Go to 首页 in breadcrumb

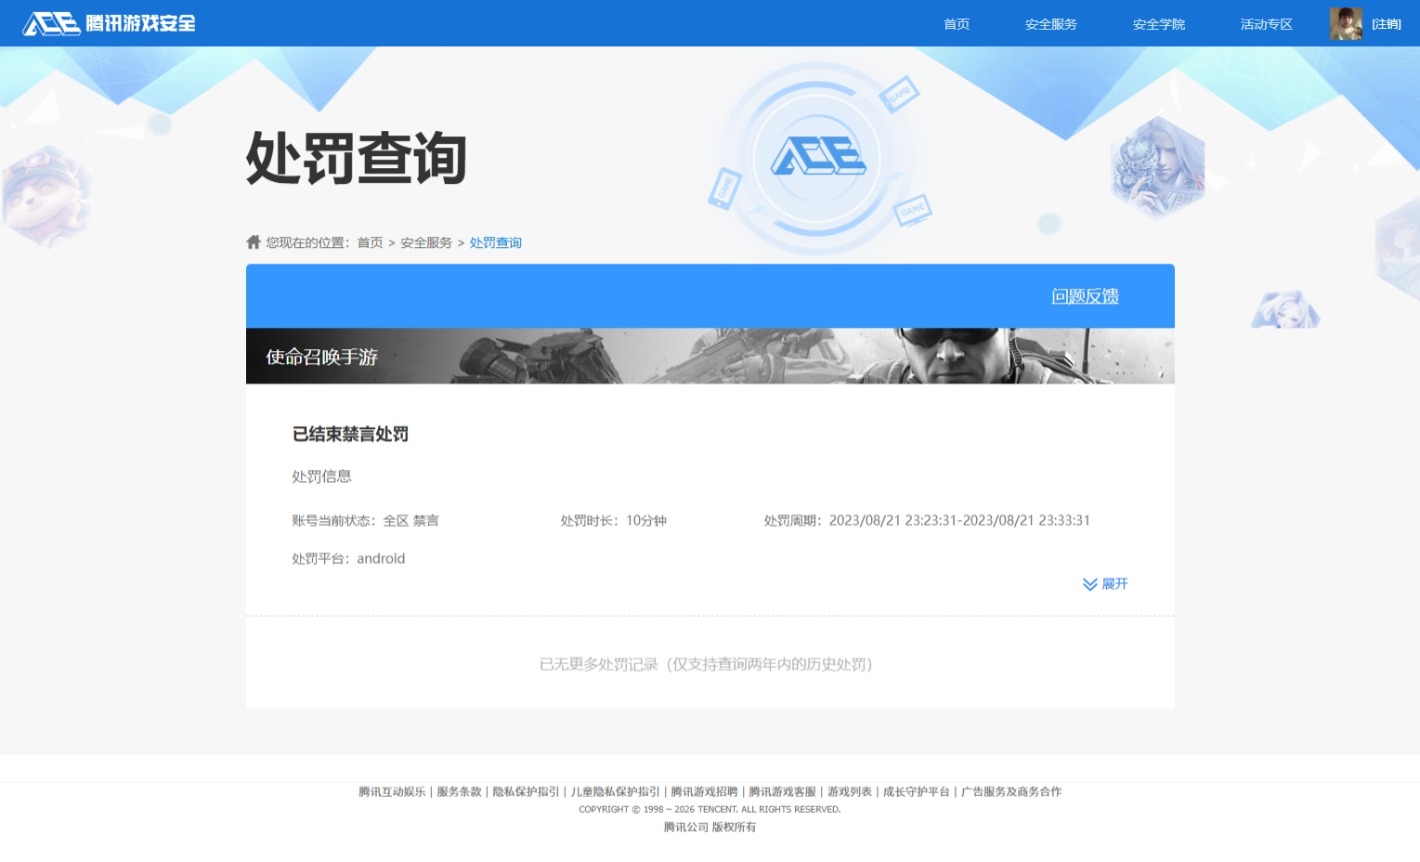(x=370, y=243)
